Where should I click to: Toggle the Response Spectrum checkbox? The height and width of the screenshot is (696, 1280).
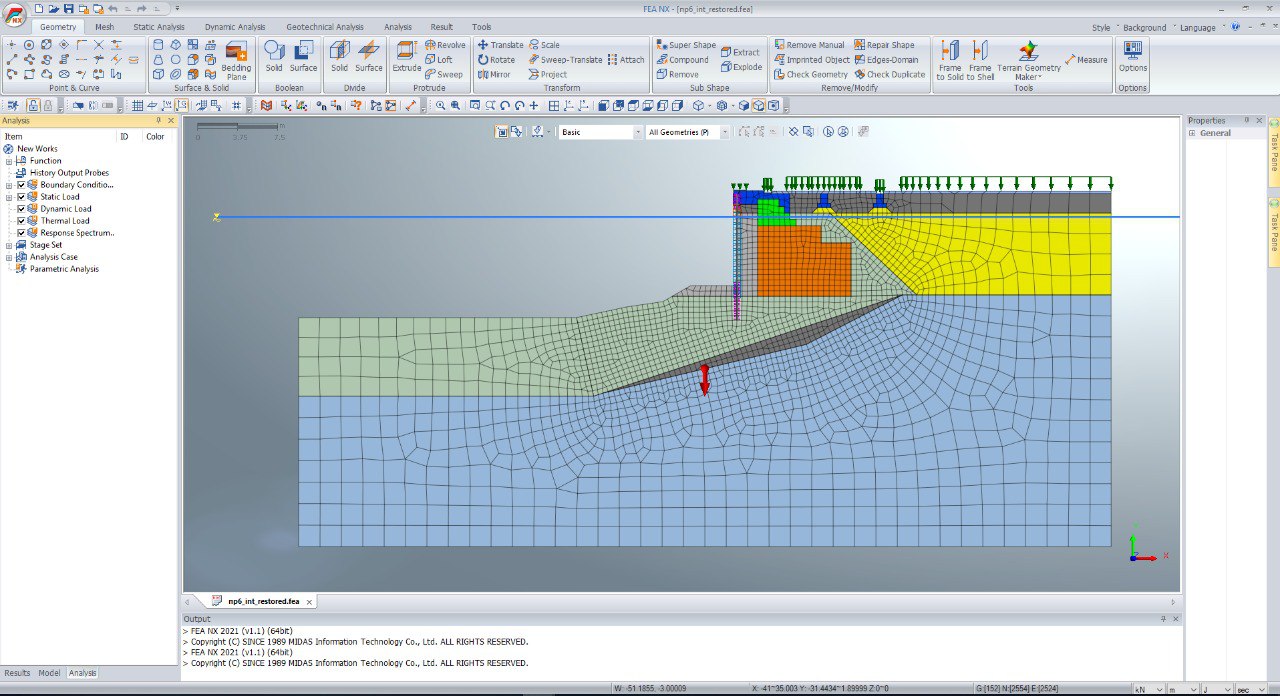tap(21, 233)
